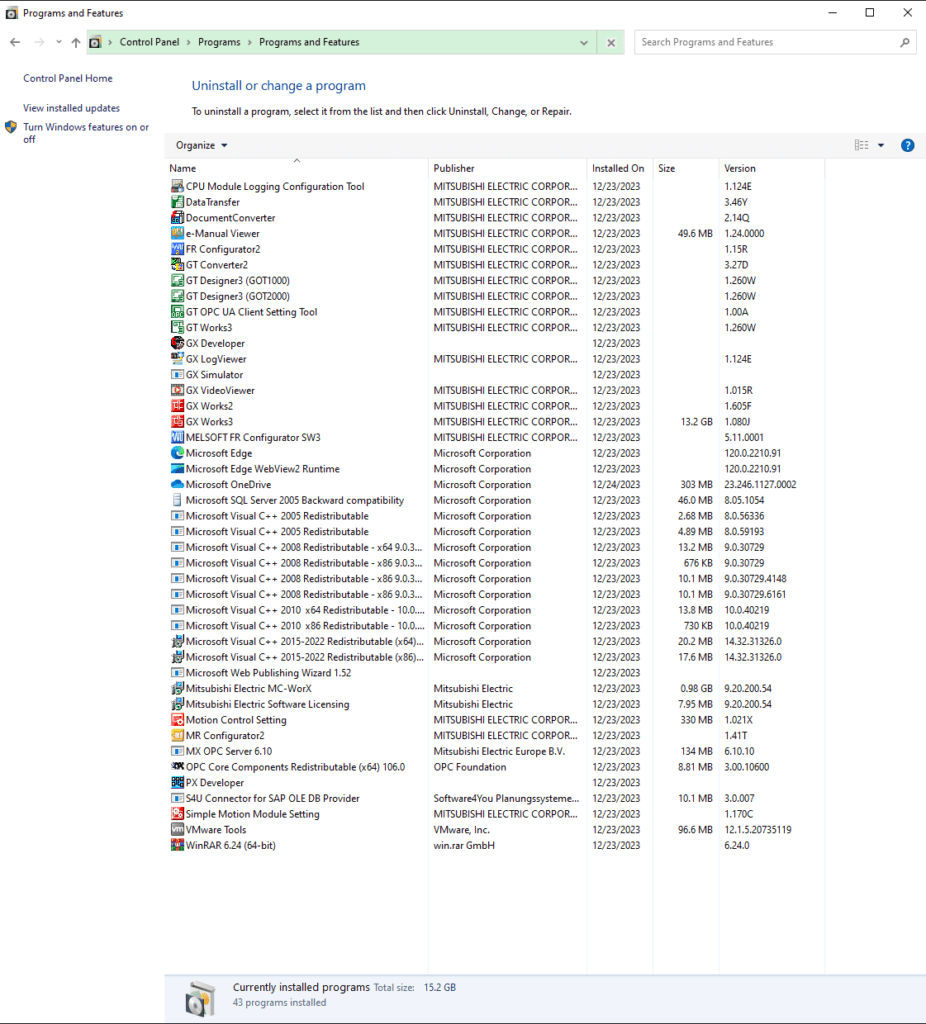Select OPC Core Components Redistributable (x64) entry
Screen dimensions: 926x1024
[x=494, y=767]
